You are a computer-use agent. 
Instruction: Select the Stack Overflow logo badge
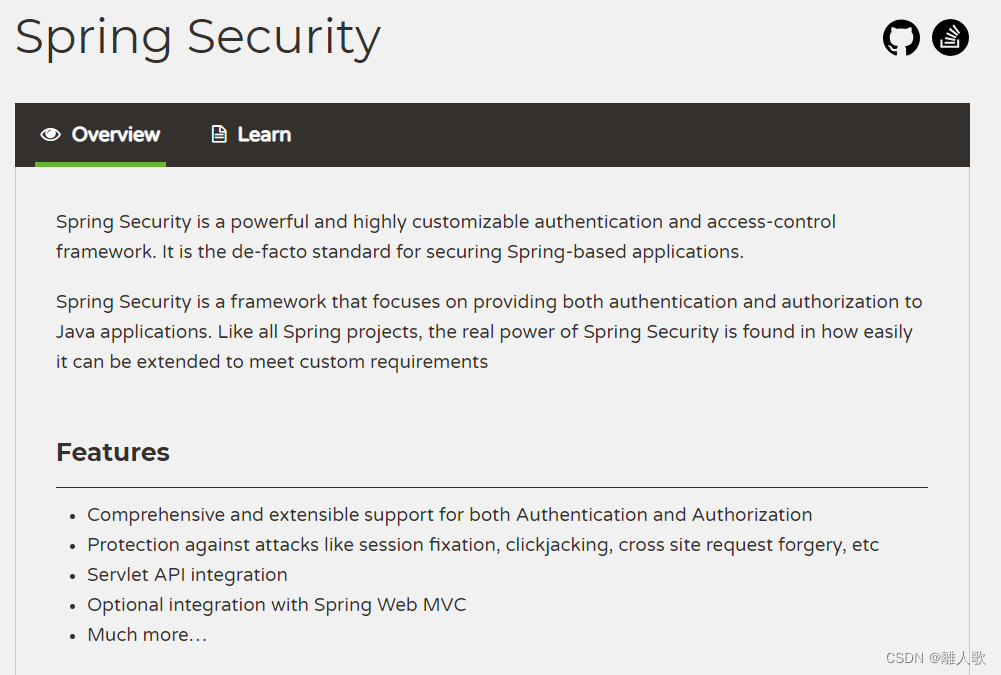[950, 37]
